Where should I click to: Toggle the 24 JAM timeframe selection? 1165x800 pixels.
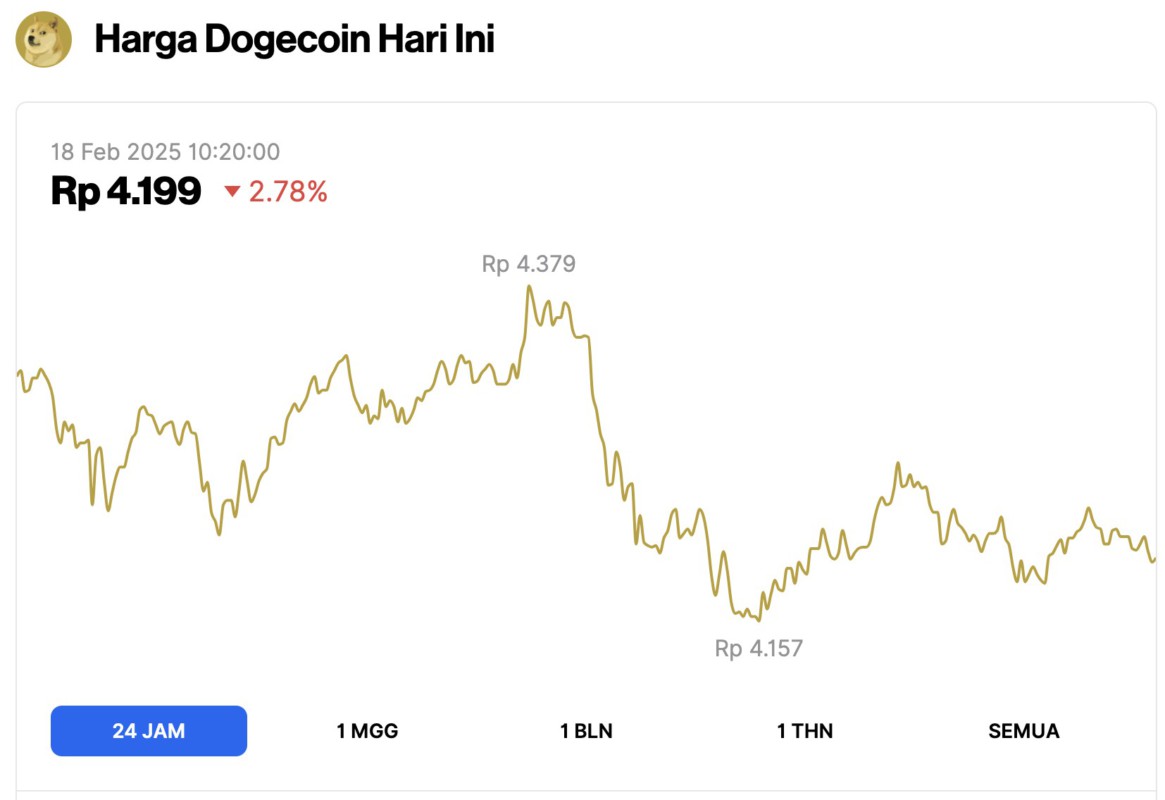(148, 731)
